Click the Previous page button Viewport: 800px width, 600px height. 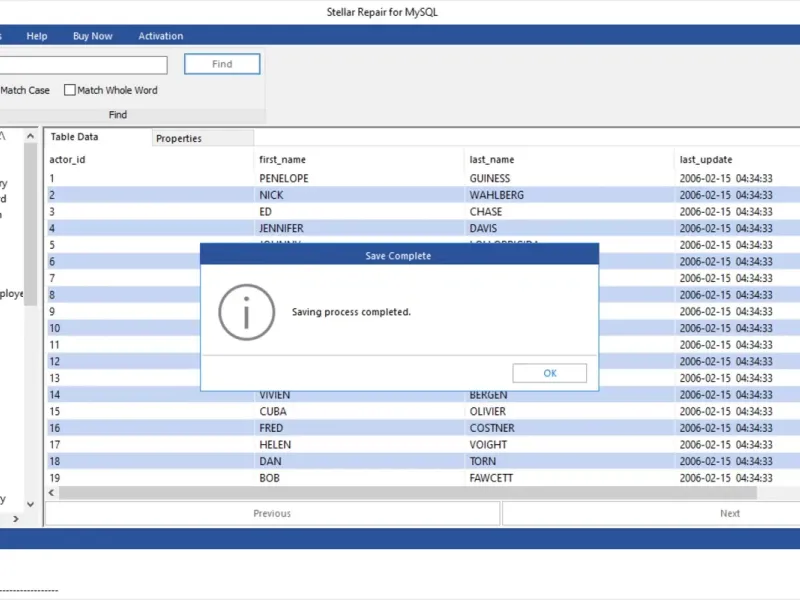[x=272, y=513]
